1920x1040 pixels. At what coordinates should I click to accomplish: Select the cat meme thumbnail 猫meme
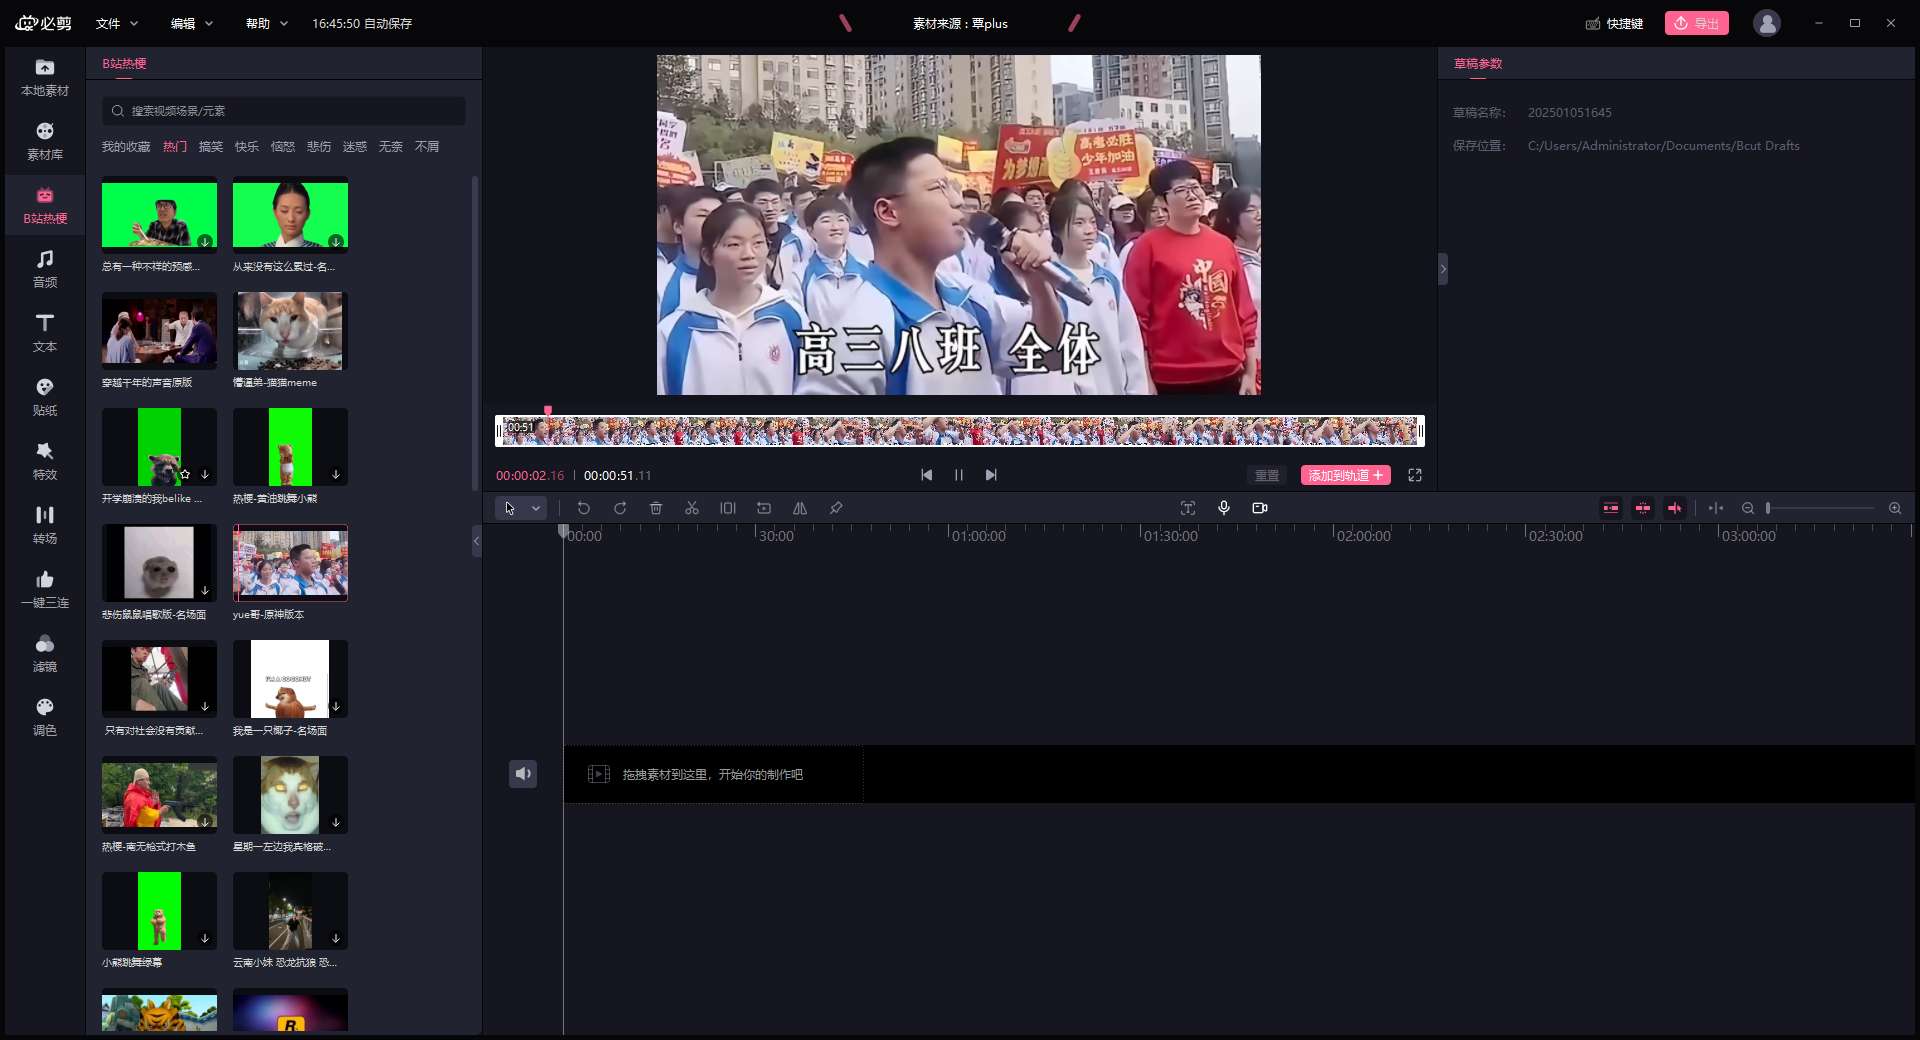290,331
